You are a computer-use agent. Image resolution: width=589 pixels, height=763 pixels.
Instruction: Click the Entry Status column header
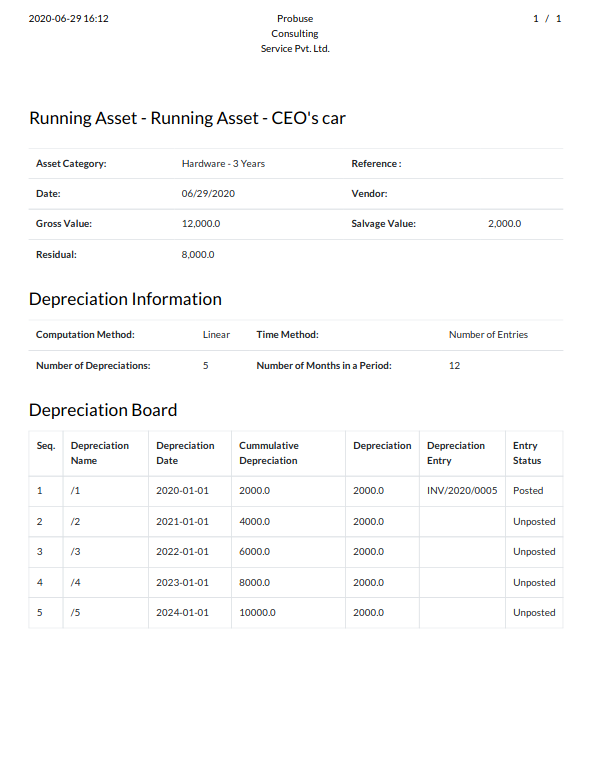pos(527,453)
